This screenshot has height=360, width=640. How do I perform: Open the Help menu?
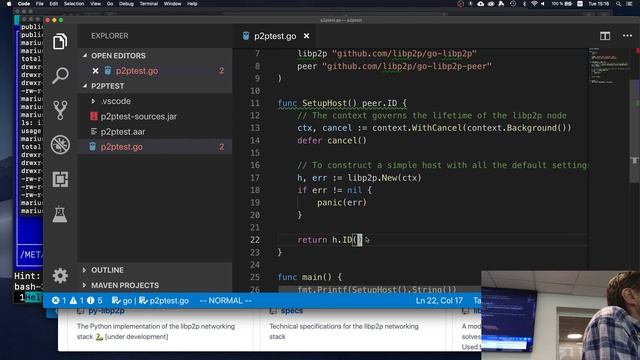coord(192,4)
